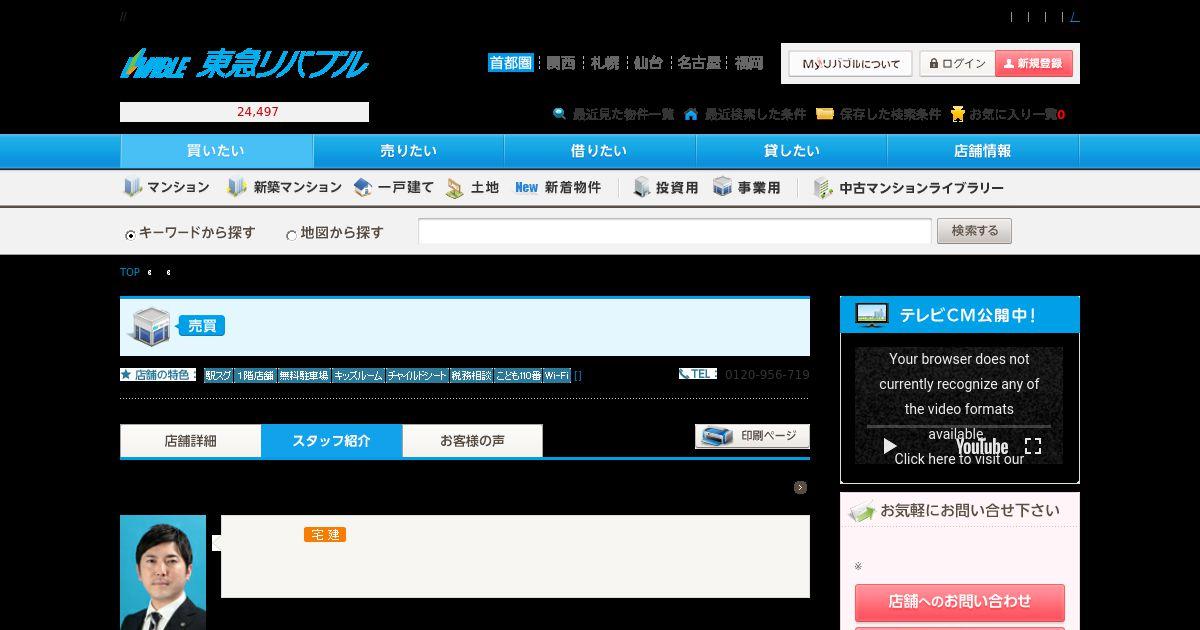Click the 駅スグ feature tag

[x=218, y=376]
